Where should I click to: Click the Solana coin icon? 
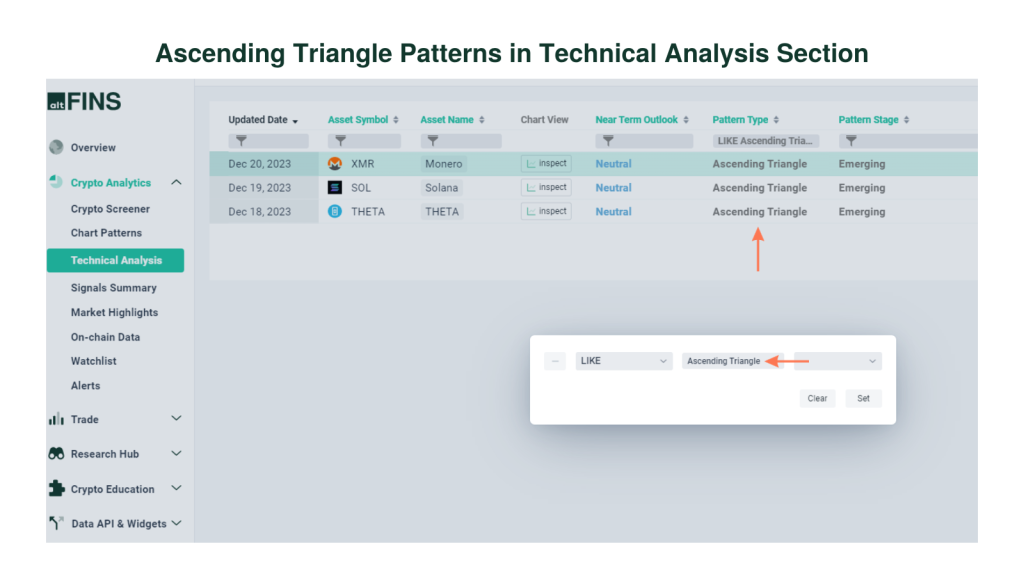(x=335, y=187)
